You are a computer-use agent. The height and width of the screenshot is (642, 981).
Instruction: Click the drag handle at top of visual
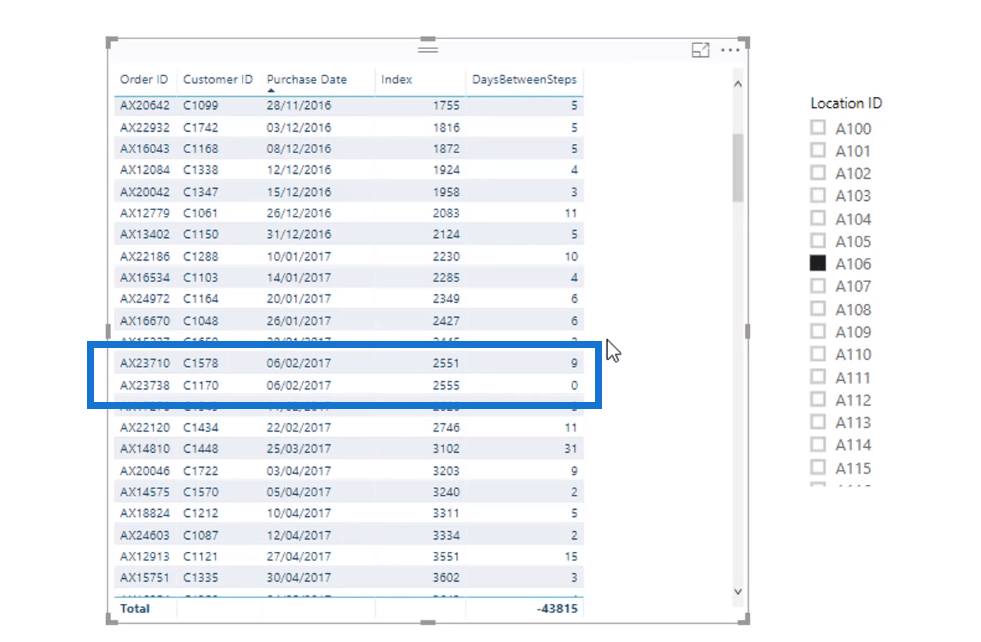pos(428,49)
